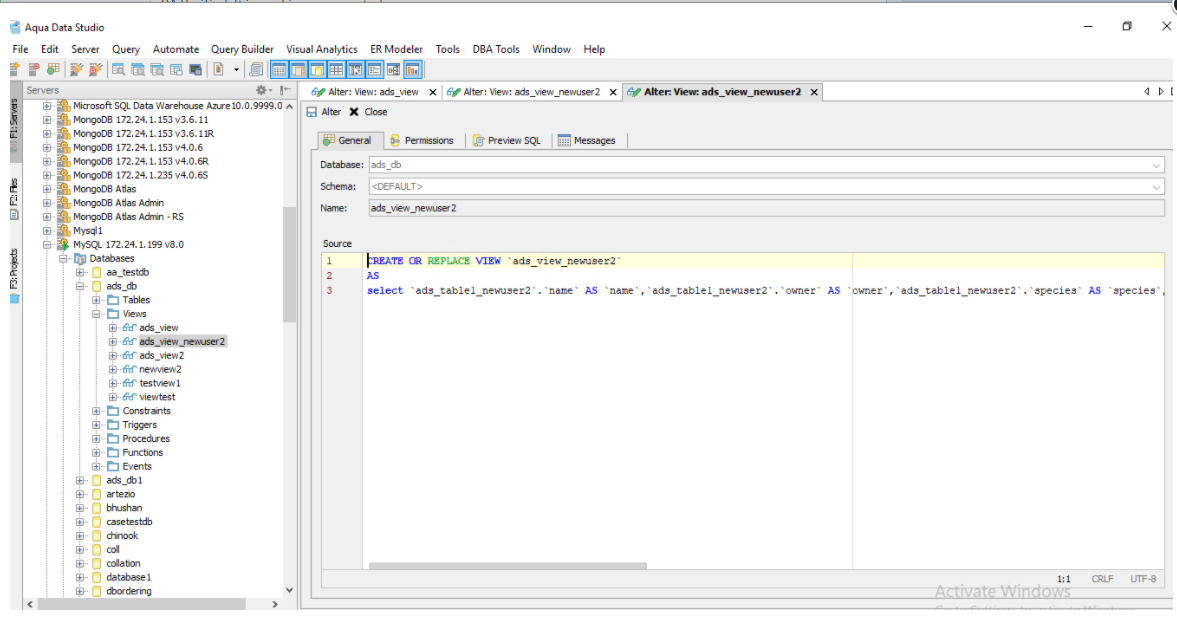Toggle the yellow-panel layout toolbar button
This screenshot has height=619, width=1177.
tap(316, 69)
